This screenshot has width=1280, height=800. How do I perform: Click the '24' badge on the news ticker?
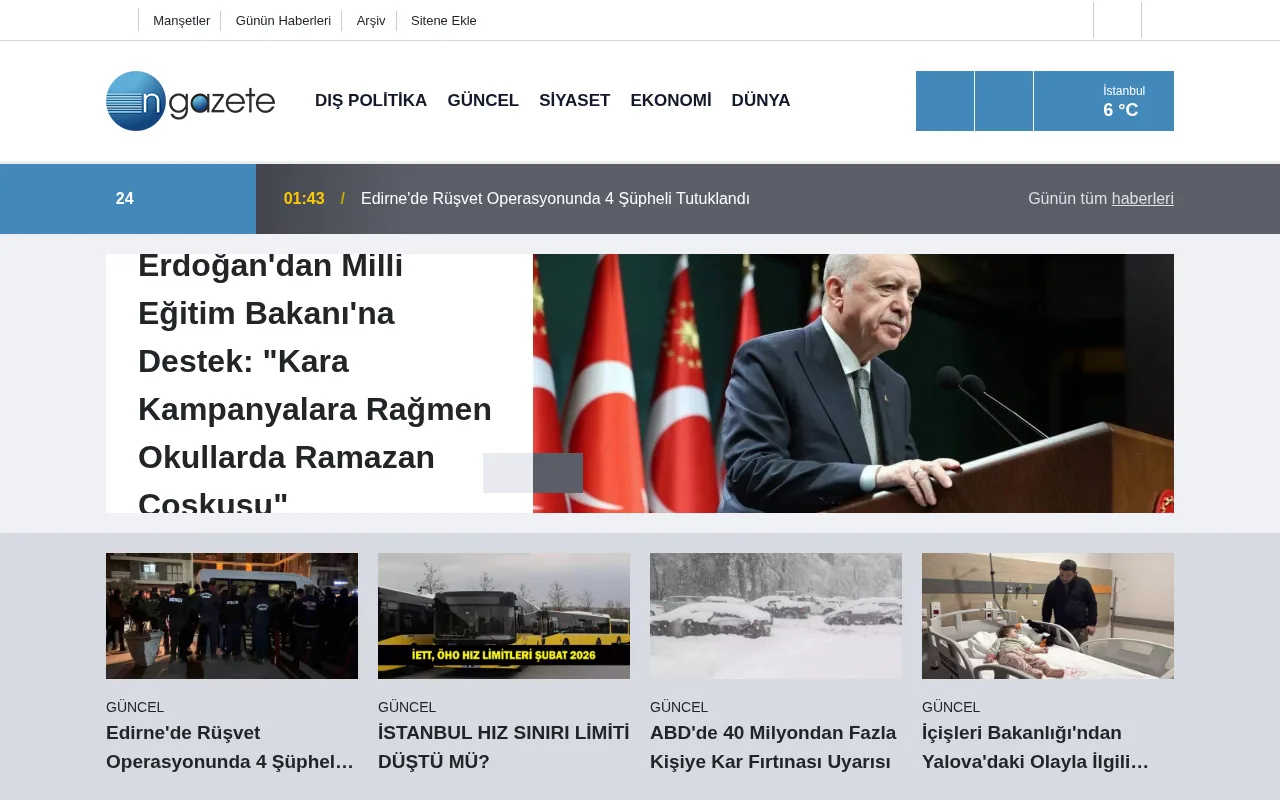[x=126, y=198]
